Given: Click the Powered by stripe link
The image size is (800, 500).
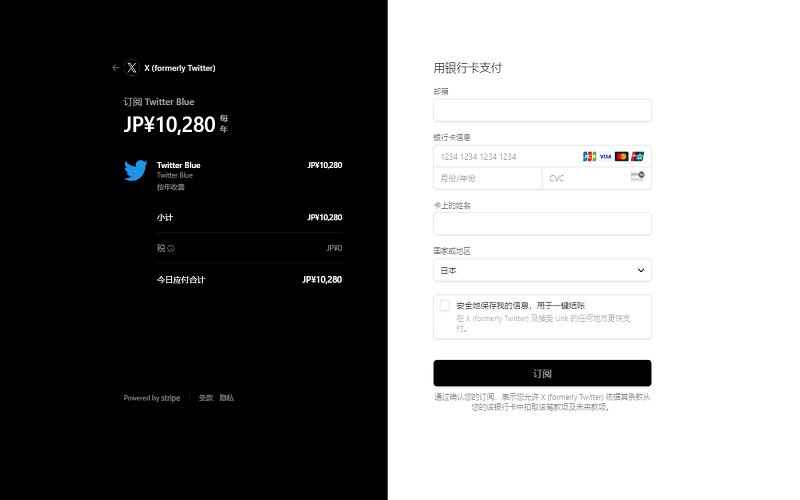Looking at the screenshot, I should point(152,398).
